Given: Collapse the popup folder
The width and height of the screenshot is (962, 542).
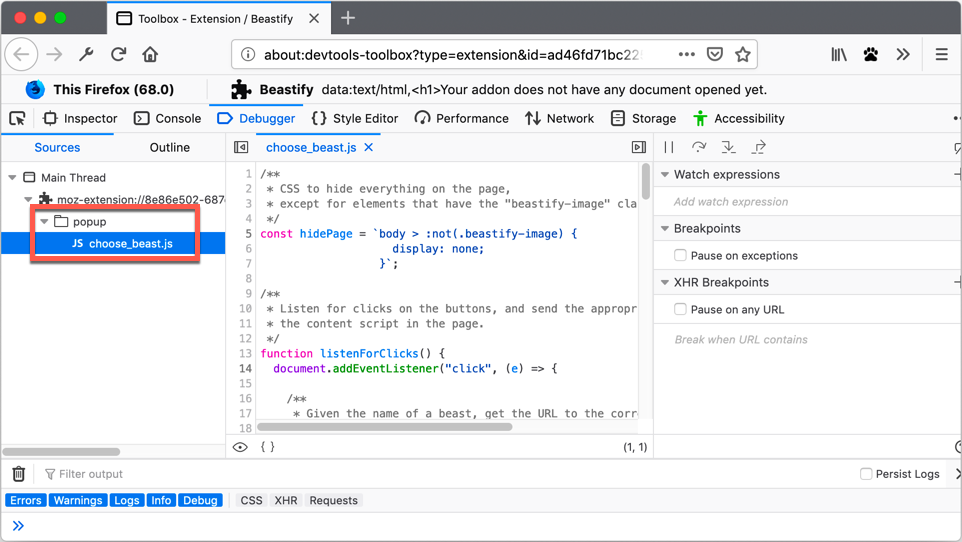Looking at the screenshot, I should click(44, 222).
